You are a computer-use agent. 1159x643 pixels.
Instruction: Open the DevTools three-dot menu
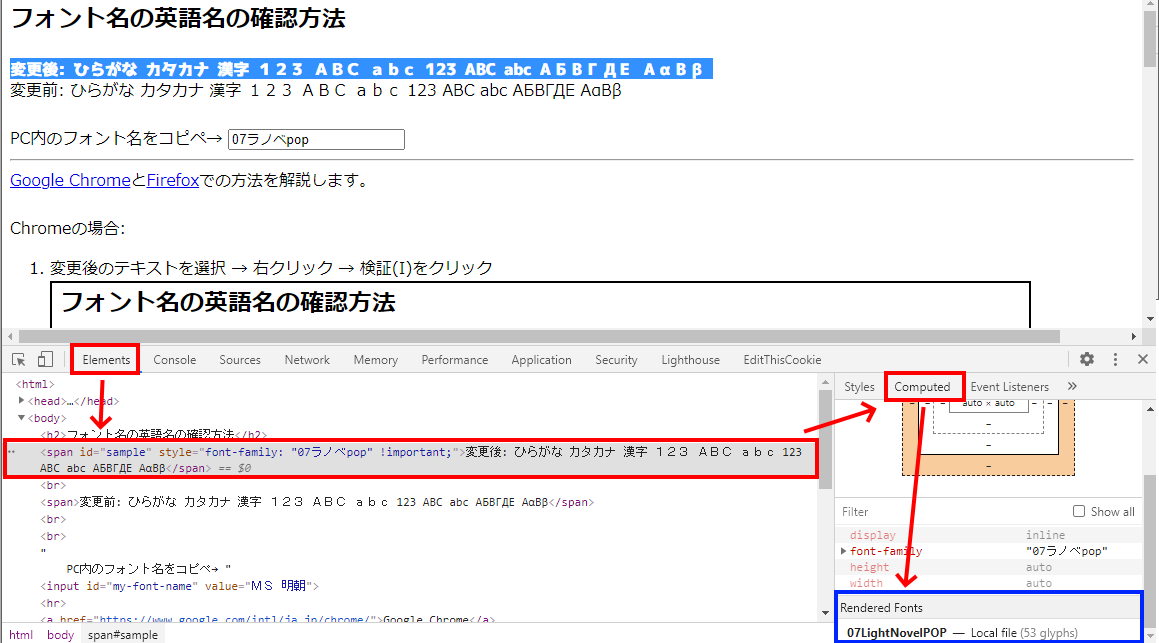[1115, 360]
